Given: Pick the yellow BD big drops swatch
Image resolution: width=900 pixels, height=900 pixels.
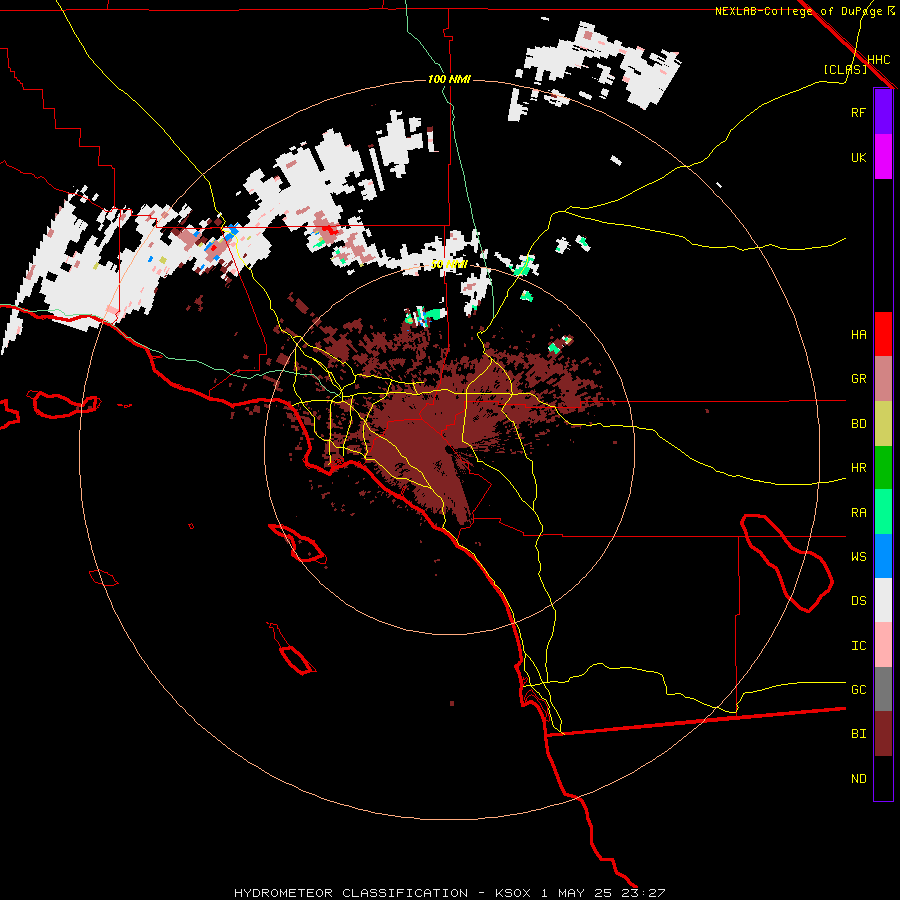Looking at the screenshot, I should tap(883, 423).
